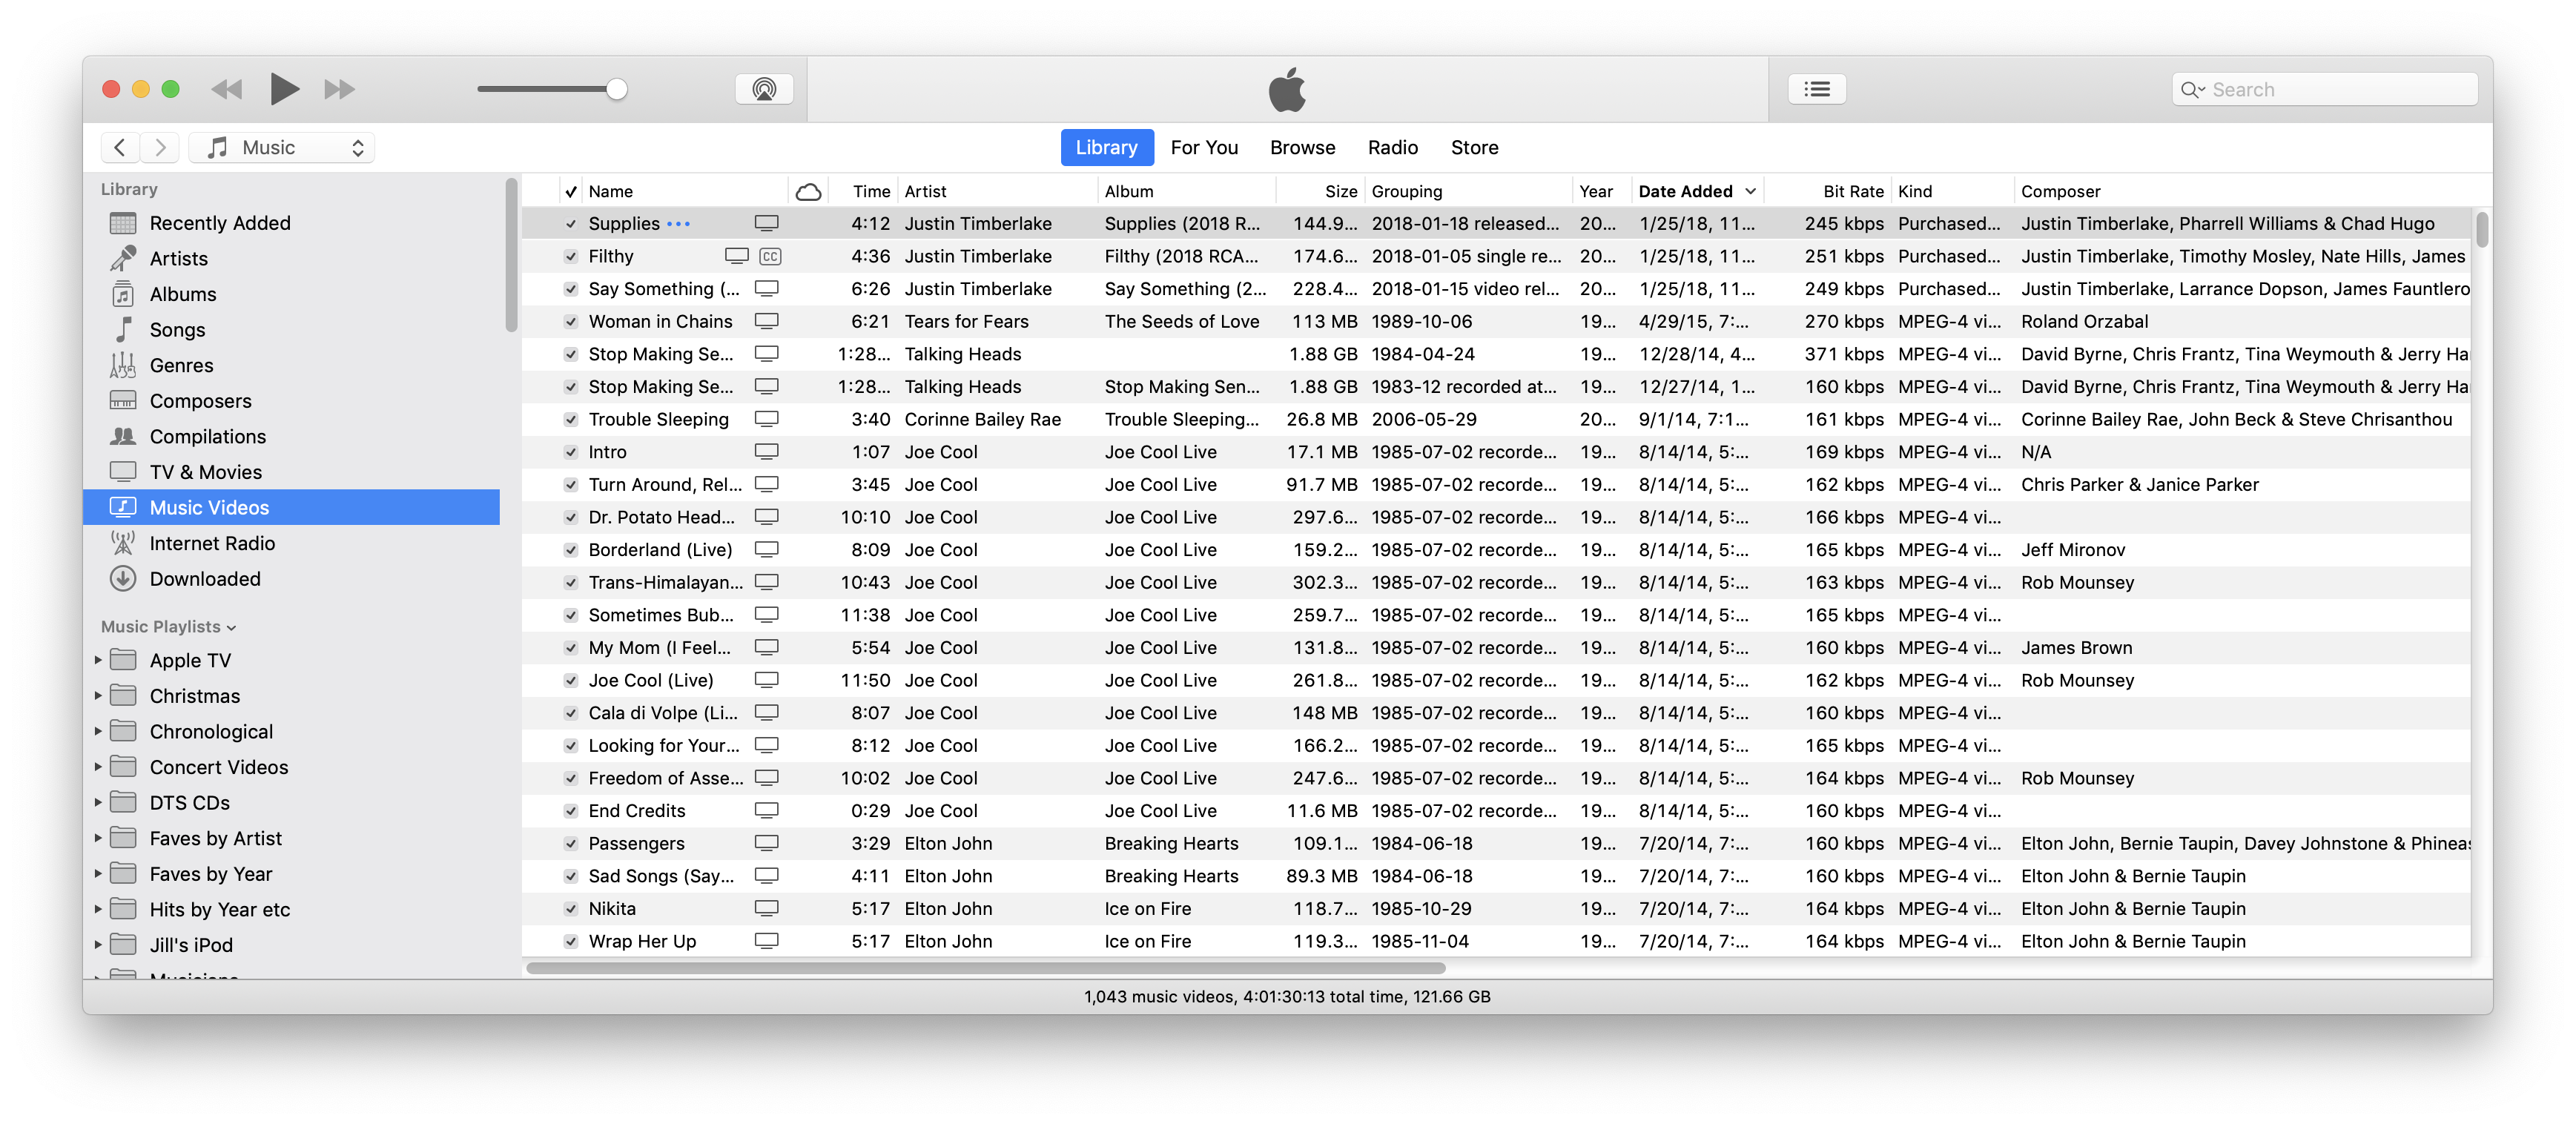Viewport: 2576px width, 1124px height.
Task: Click the cloud status column icon
Action: click(x=808, y=191)
